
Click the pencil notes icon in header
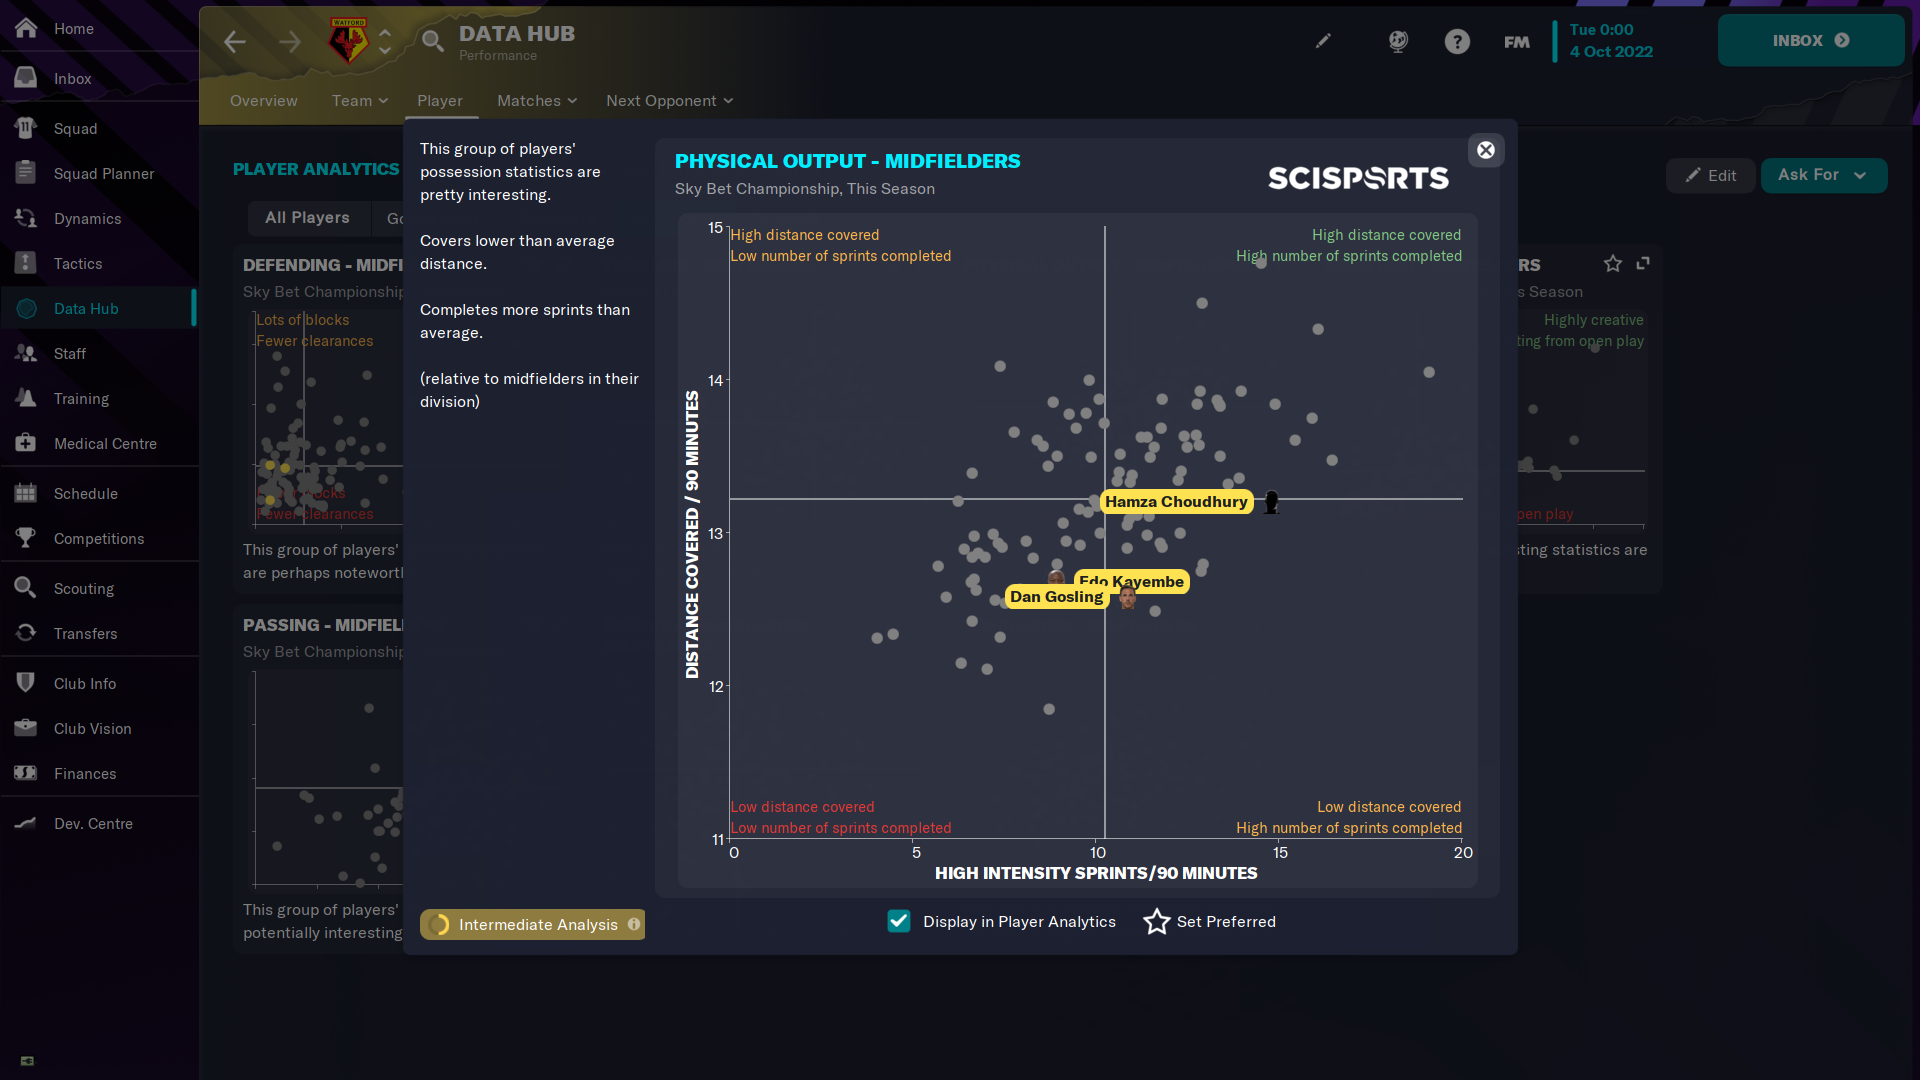1323,41
